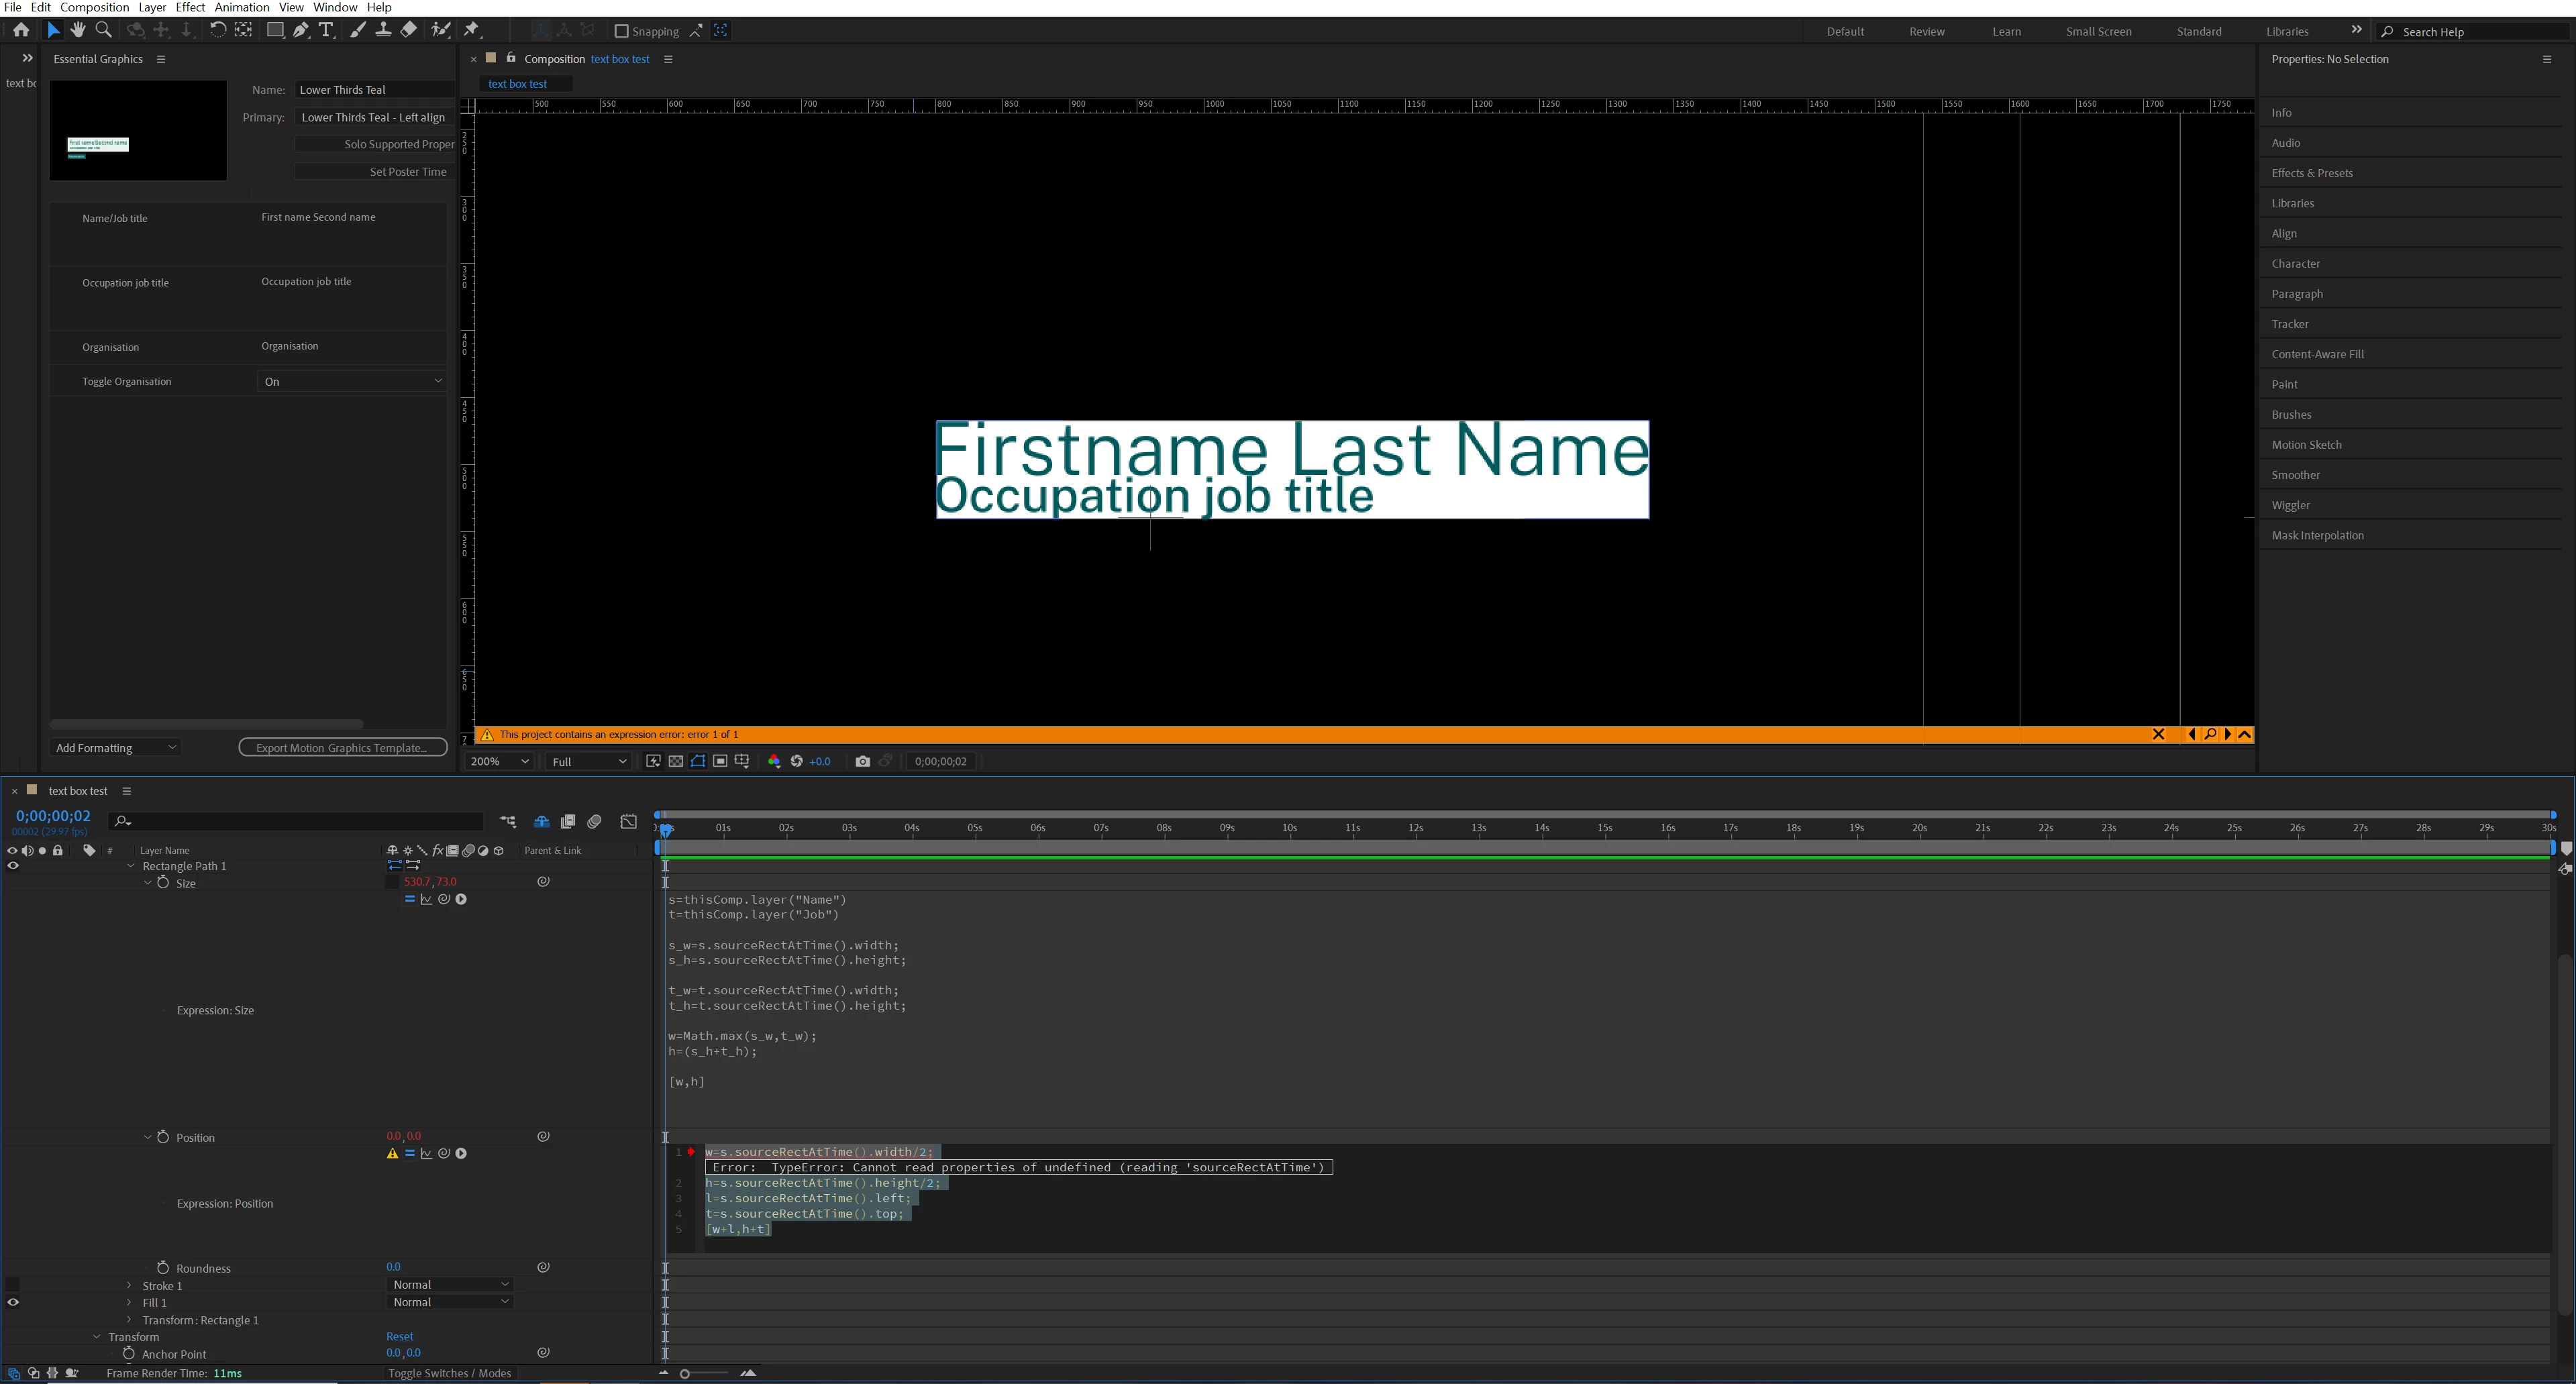Click the Home icon

(21, 30)
